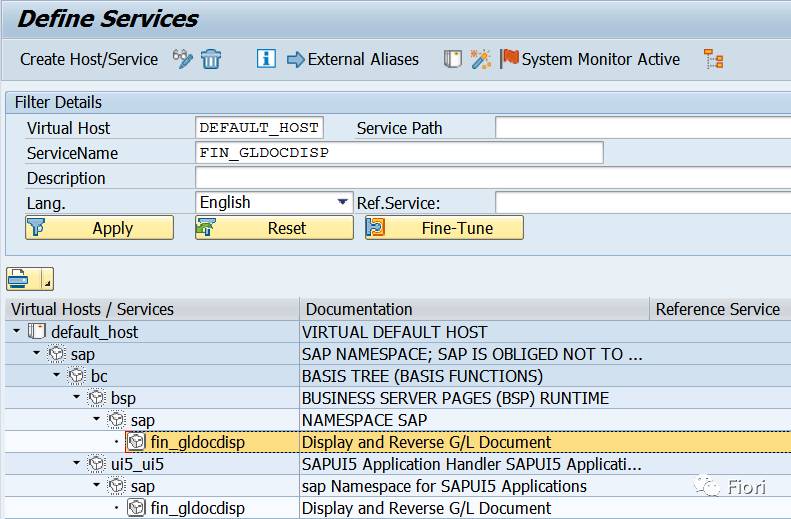The image size is (791, 519).
Task: Click the Apply filter button
Action: pyautogui.click(x=99, y=228)
